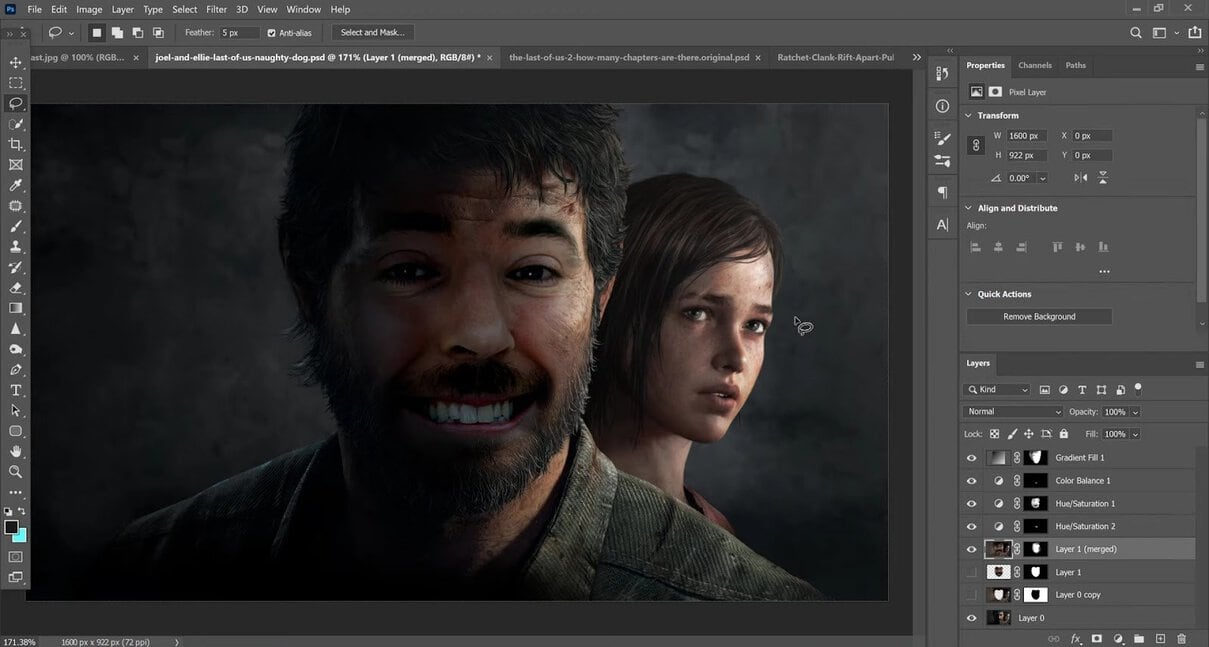Collapse the Quick Actions section

click(x=968, y=294)
